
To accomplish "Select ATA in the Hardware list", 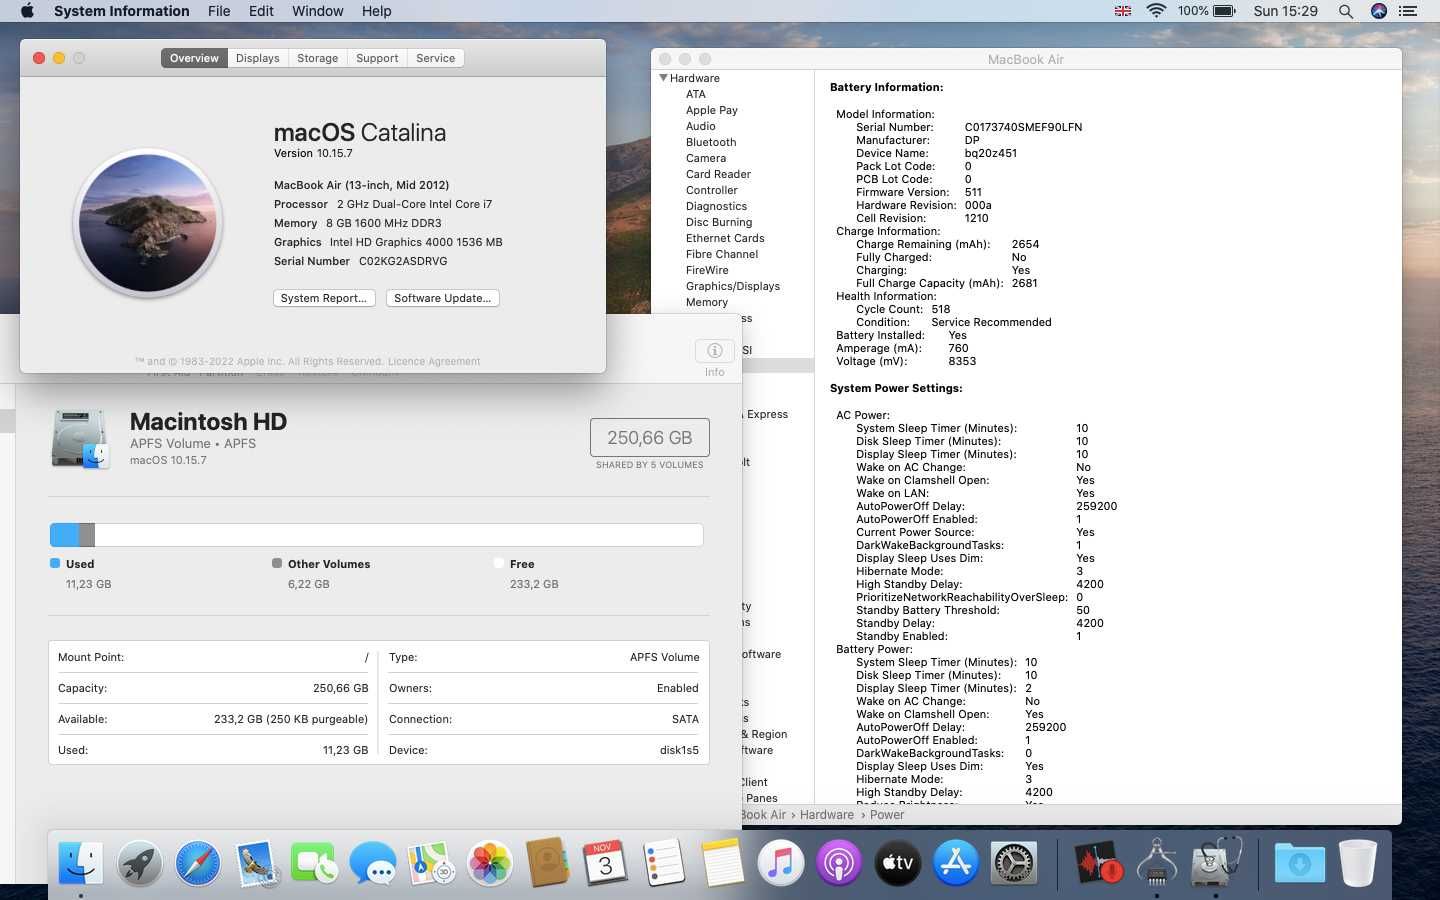I will tap(696, 94).
